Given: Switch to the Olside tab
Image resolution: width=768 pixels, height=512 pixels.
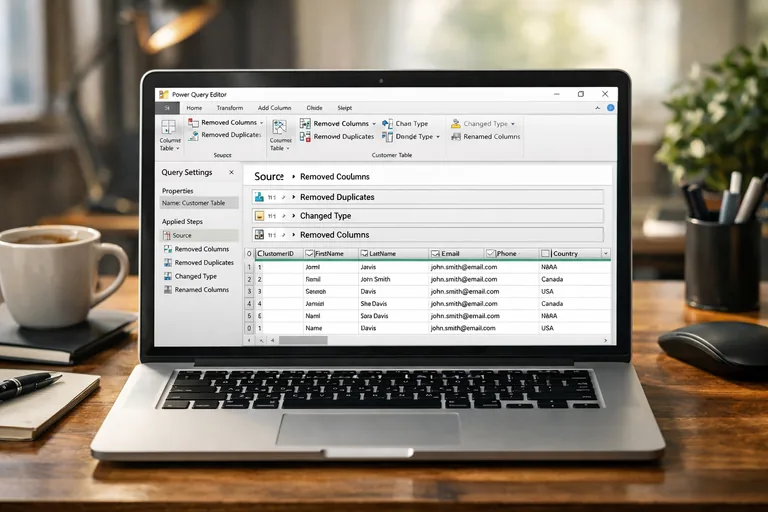Looking at the screenshot, I should pyautogui.click(x=314, y=108).
